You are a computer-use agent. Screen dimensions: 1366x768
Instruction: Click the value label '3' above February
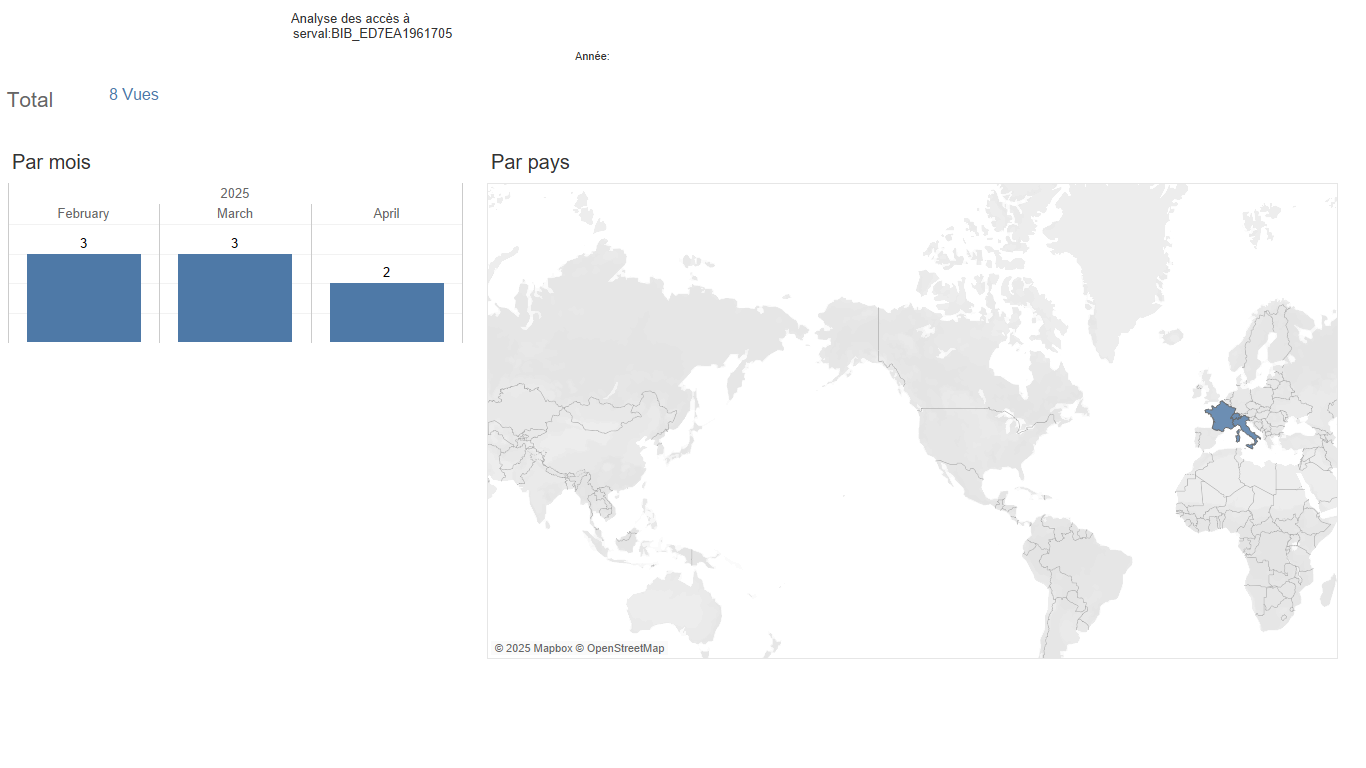(x=84, y=244)
